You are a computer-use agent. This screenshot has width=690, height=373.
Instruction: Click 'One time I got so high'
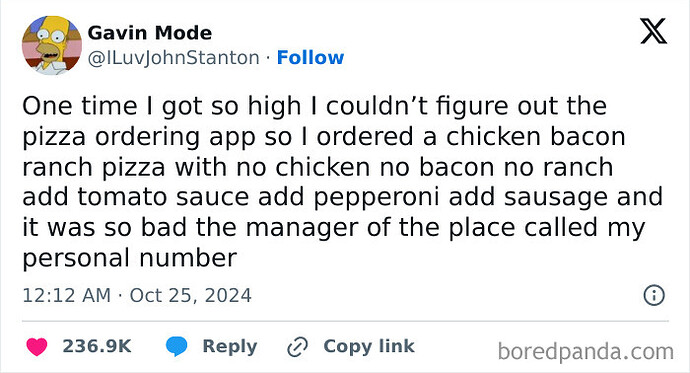coord(161,107)
